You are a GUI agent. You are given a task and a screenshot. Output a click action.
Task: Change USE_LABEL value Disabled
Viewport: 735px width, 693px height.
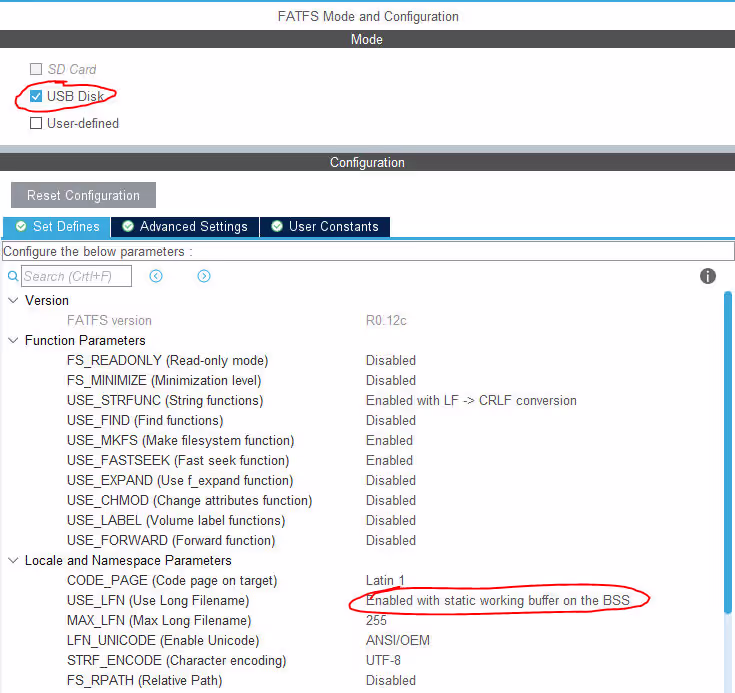point(391,520)
